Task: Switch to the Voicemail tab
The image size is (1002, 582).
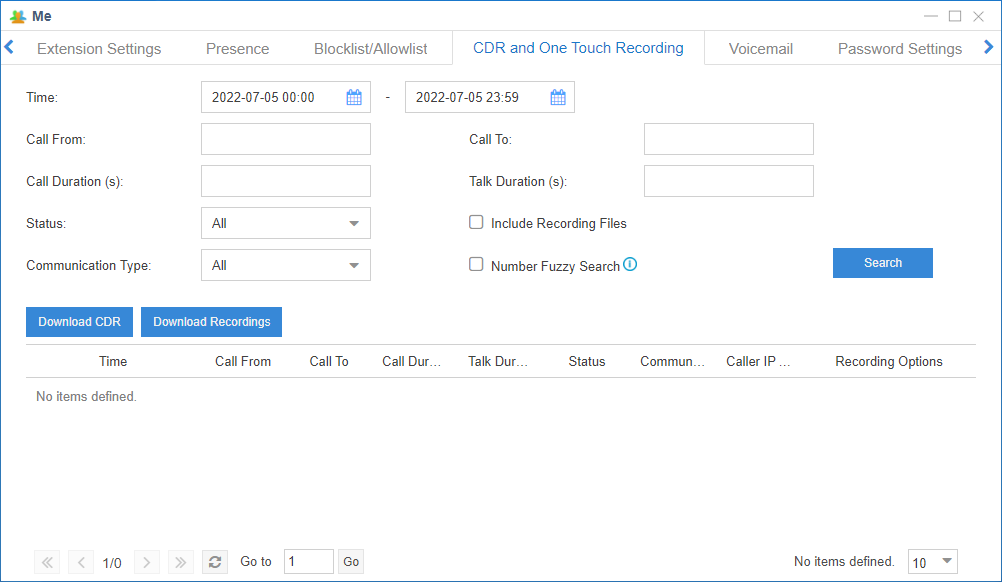Action: tap(760, 48)
